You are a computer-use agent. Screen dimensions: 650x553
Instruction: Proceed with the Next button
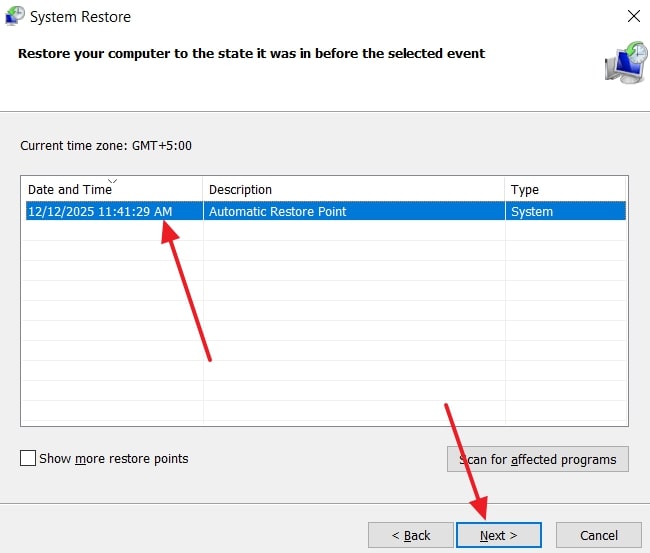499,535
